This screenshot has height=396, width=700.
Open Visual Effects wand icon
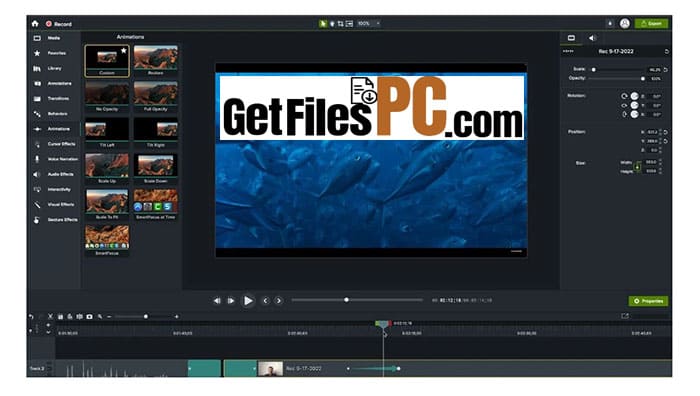pos(37,205)
